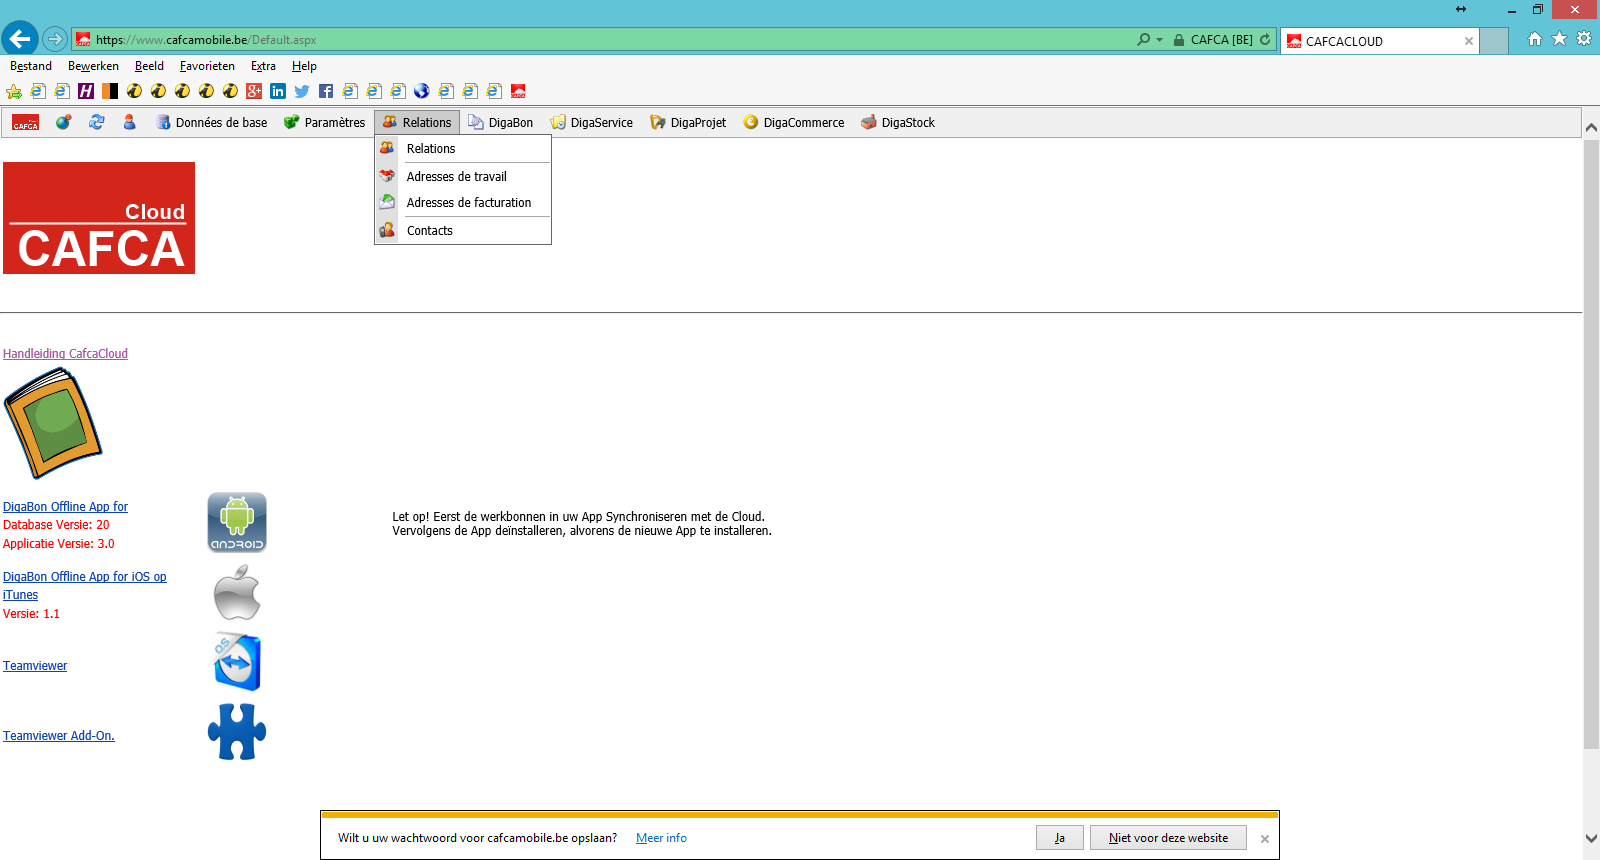The width and height of the screenshot is (1600, 860).
Task: Open the new blank tab button
Action: [1494, 41]
